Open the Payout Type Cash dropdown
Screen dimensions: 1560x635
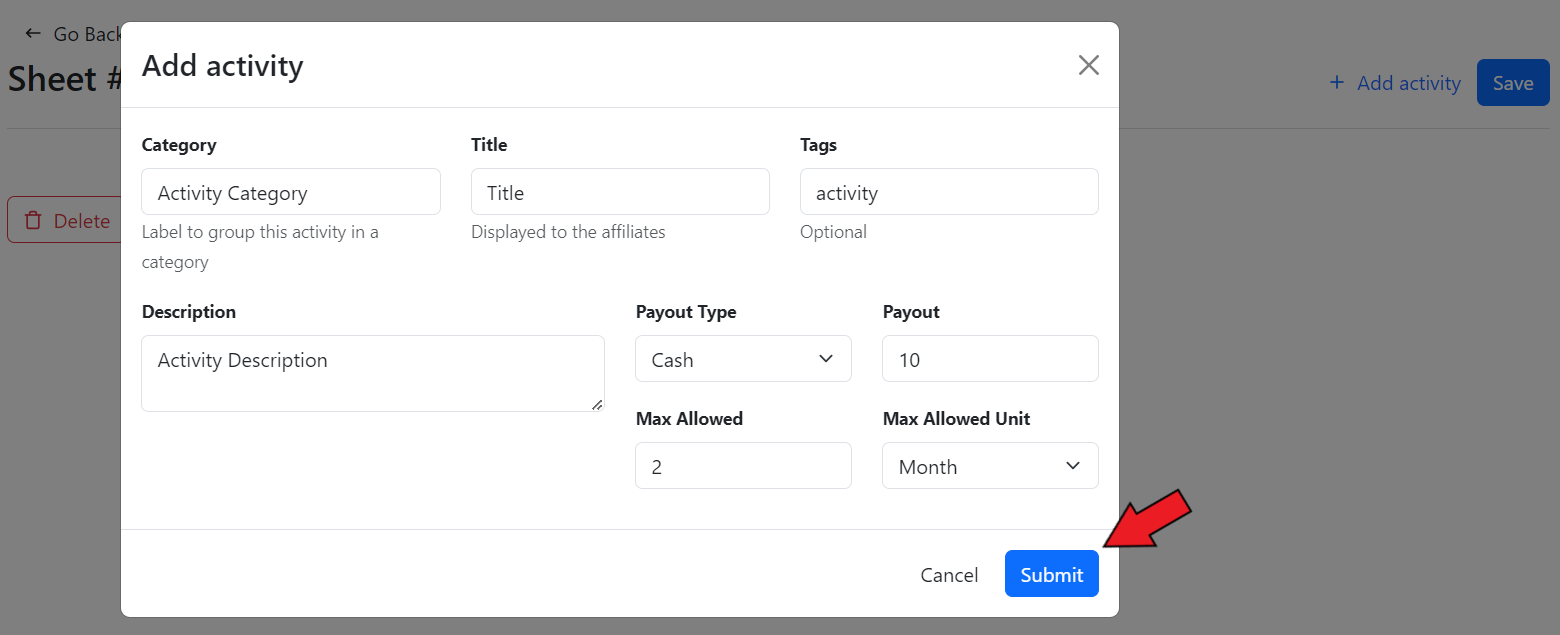click(x=742, y=359)
